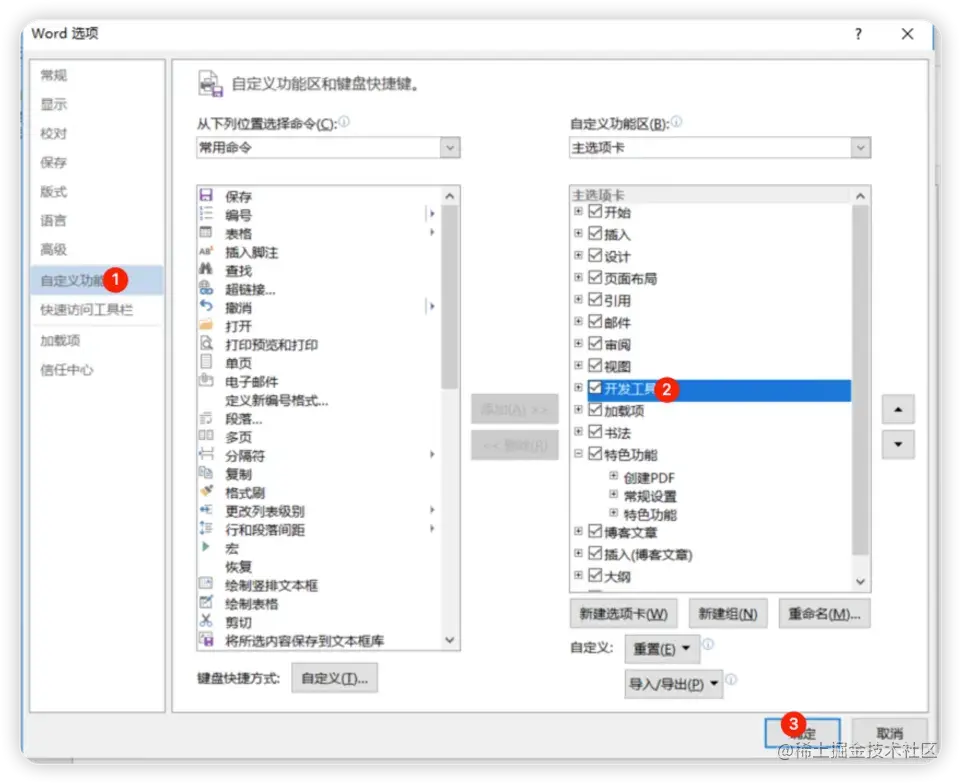The height and width of the screenshot is (783, 960).
Task: Click the tabs list scrollbar thumb
Action: [x=860, y=380]
